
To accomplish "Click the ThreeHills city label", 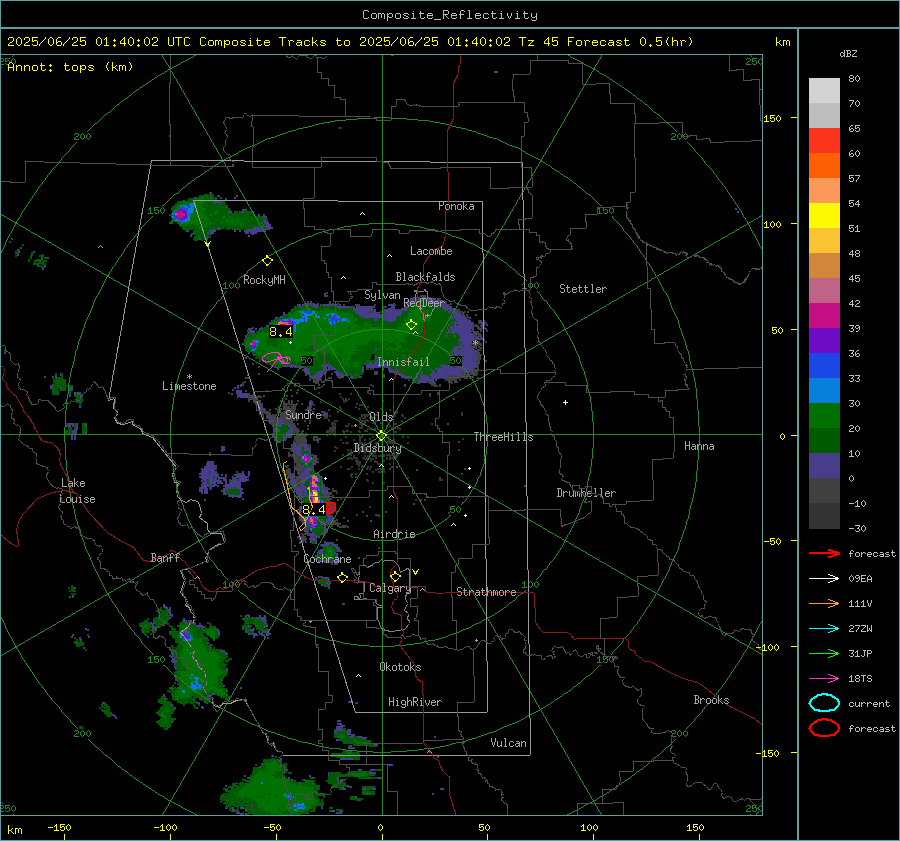I will (x=503, y=437).
